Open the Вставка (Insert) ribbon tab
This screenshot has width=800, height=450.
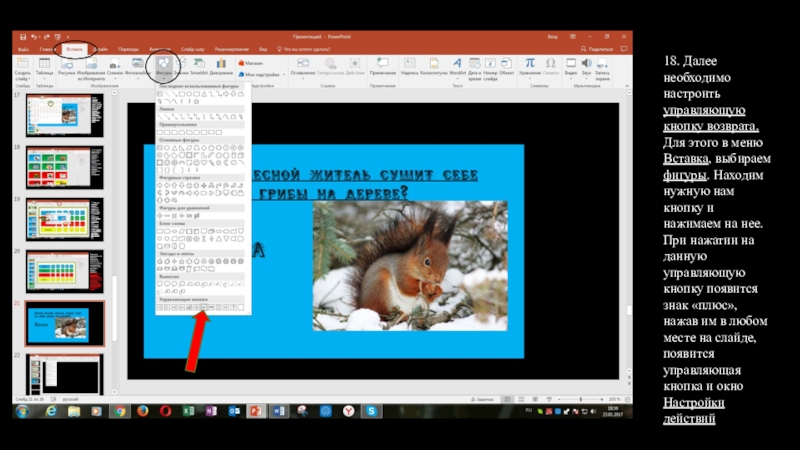[x=74, y=48]
